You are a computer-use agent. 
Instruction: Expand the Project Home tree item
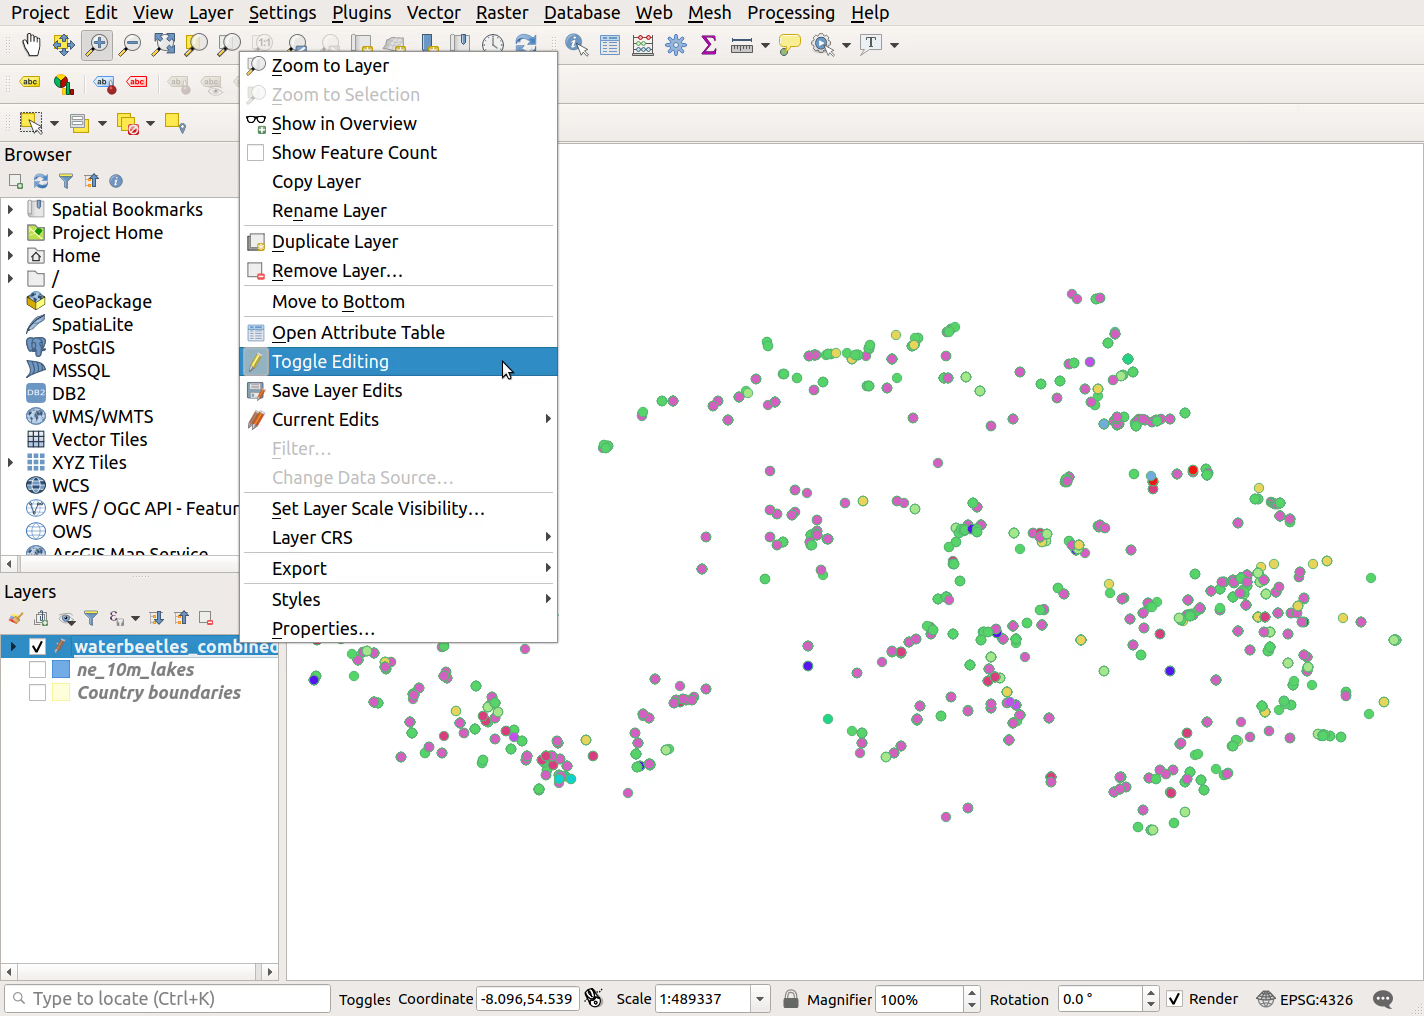[x=11, y=232]
